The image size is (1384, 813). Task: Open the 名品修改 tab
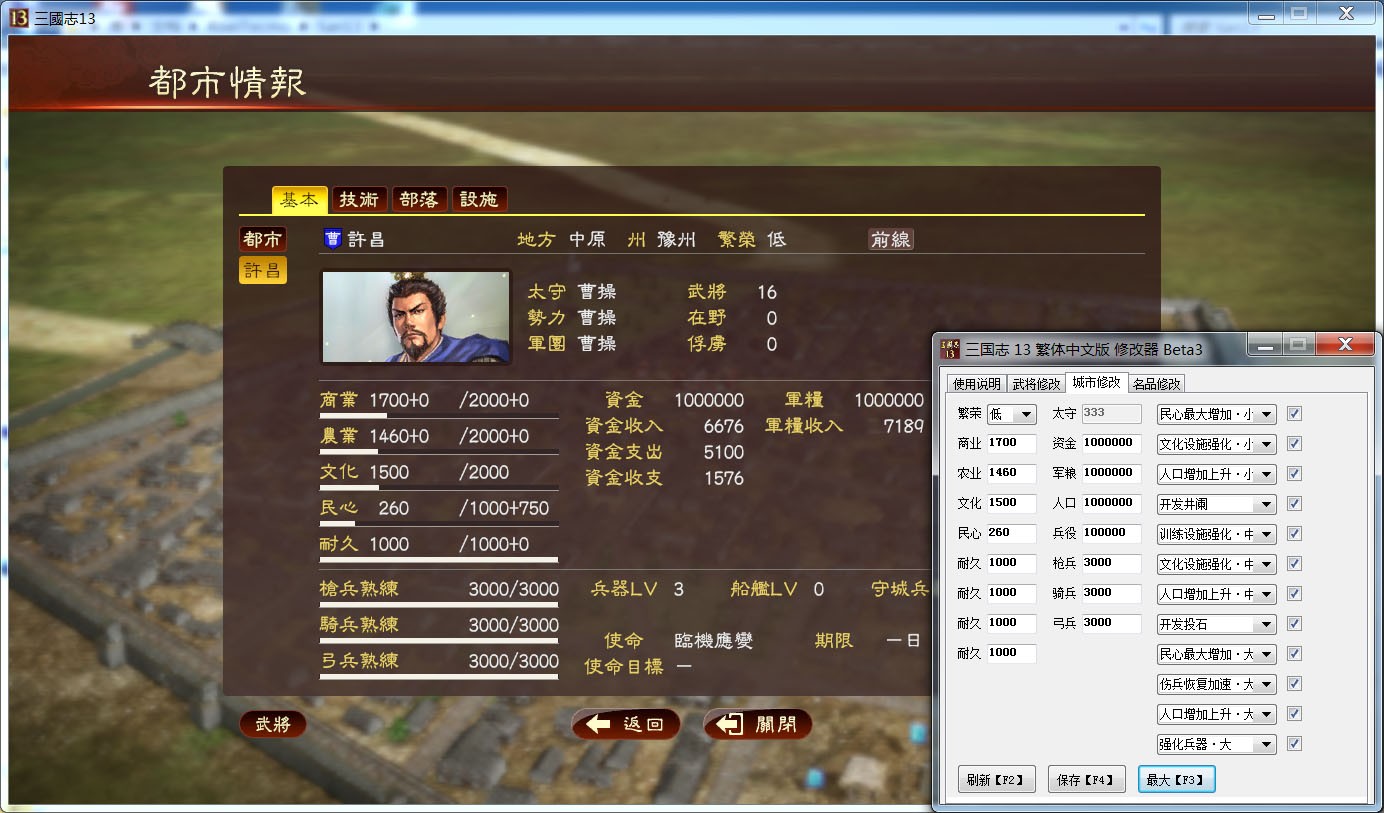point(1157,383)
